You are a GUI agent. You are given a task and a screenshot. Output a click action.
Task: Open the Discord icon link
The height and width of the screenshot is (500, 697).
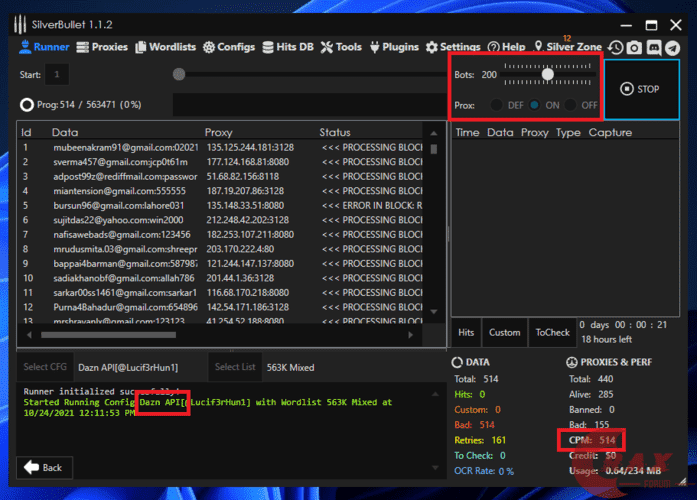tap(653, 47)
